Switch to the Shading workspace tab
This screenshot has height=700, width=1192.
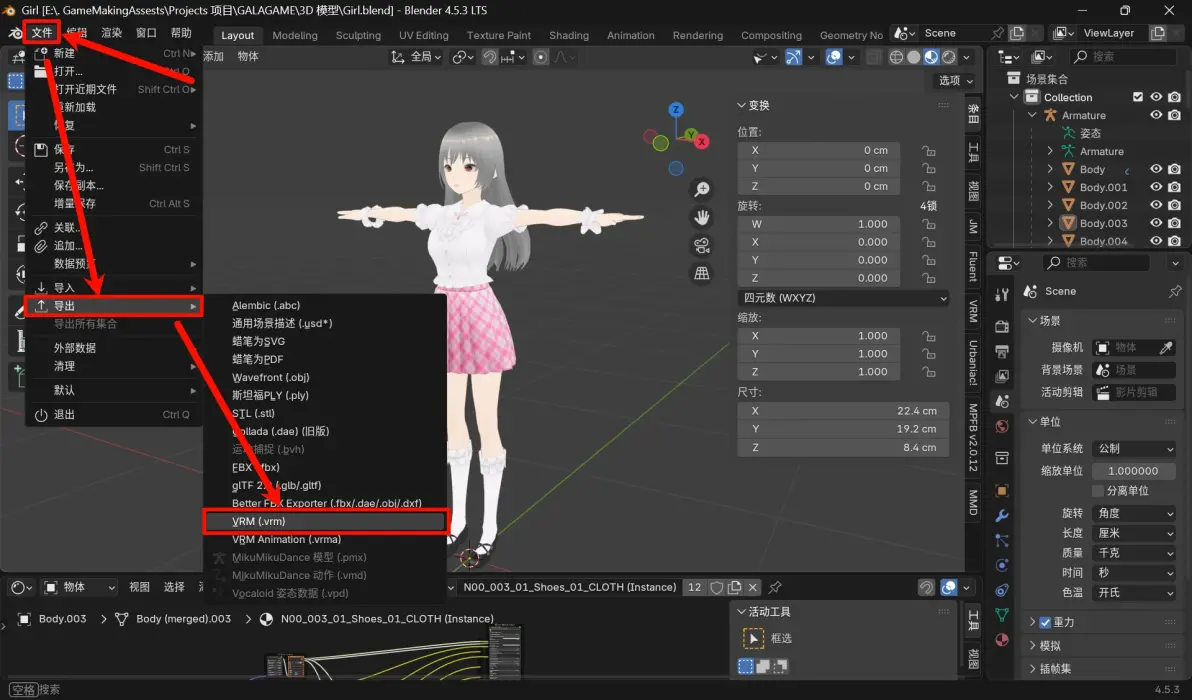(569, 35)
